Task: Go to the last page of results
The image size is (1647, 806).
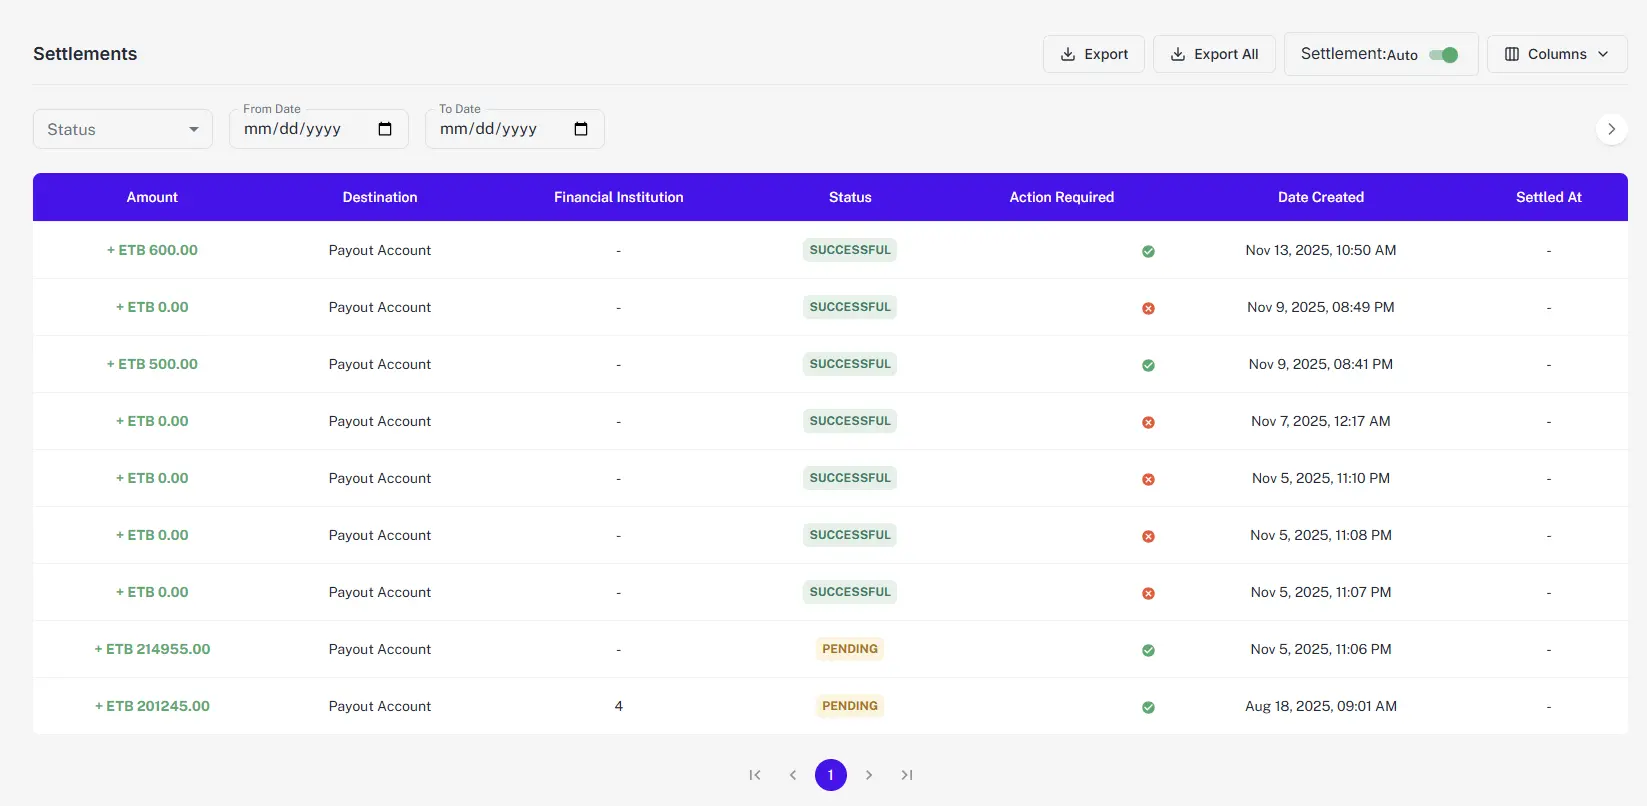Action: click(x=907, y=775)
